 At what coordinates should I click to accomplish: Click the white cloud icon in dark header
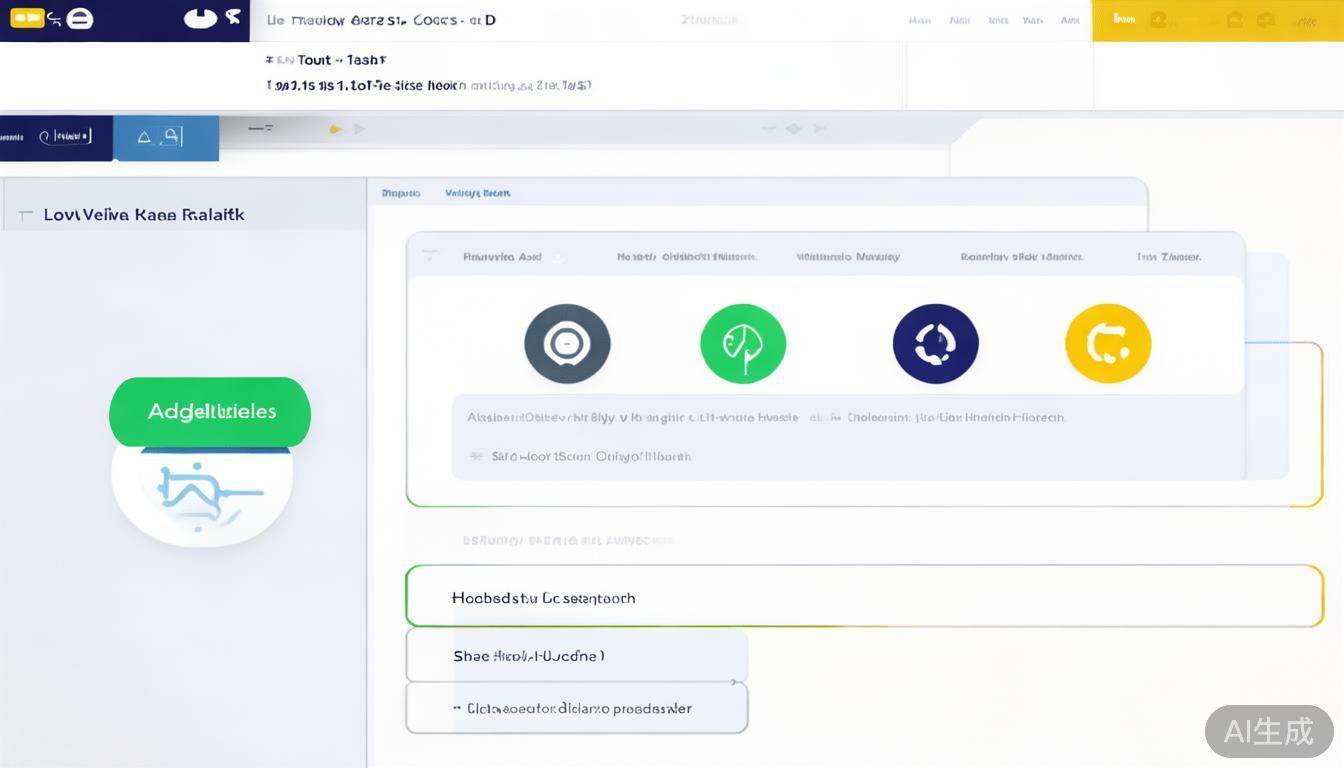(200, 18)
